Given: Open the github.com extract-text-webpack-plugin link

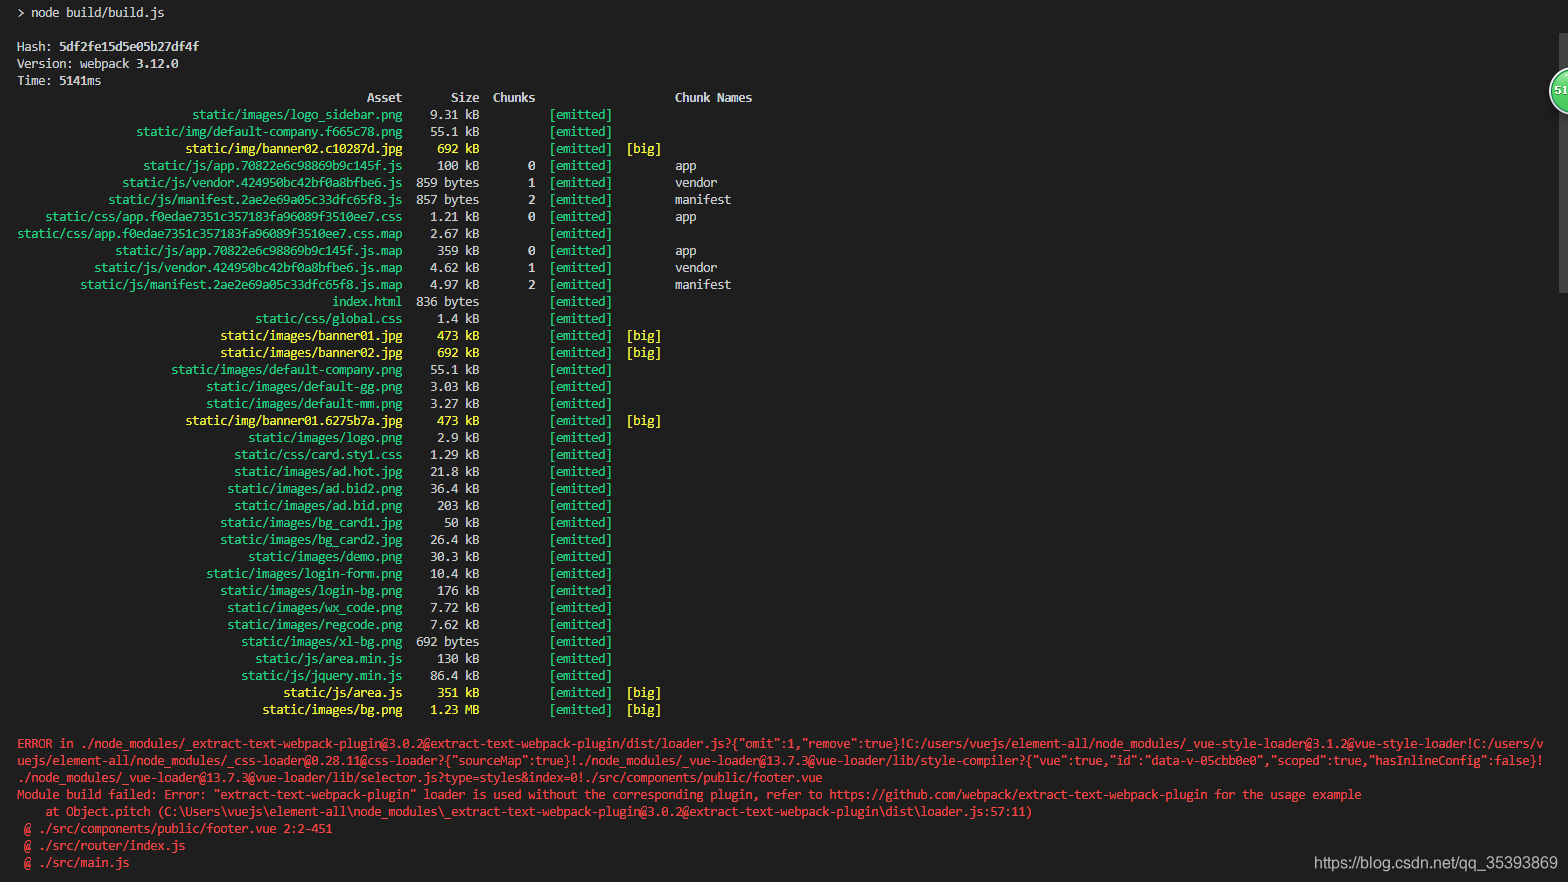Looking at the screenshot, I should pyautogui.click(x=1018, y=795).
